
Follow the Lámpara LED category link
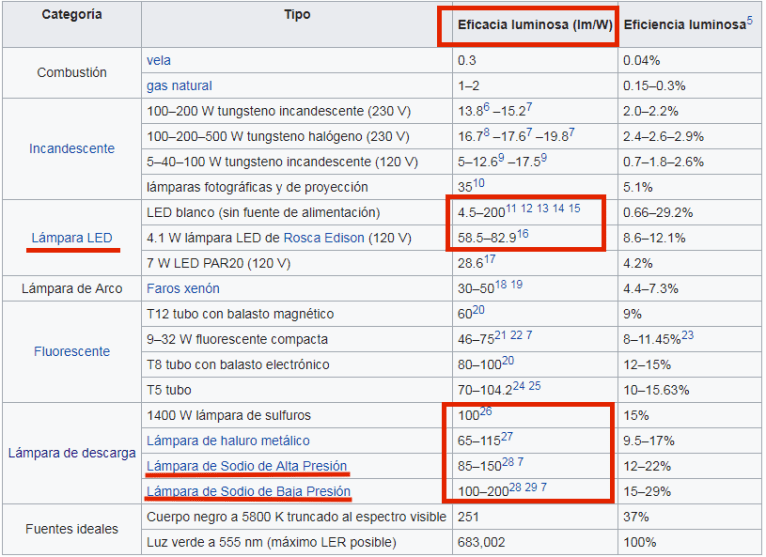[71, 238]
